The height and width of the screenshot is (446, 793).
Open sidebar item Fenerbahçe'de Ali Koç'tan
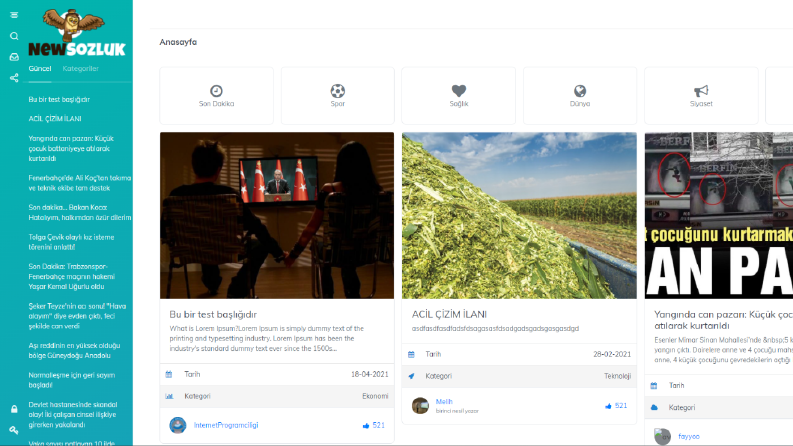point(80,183)
